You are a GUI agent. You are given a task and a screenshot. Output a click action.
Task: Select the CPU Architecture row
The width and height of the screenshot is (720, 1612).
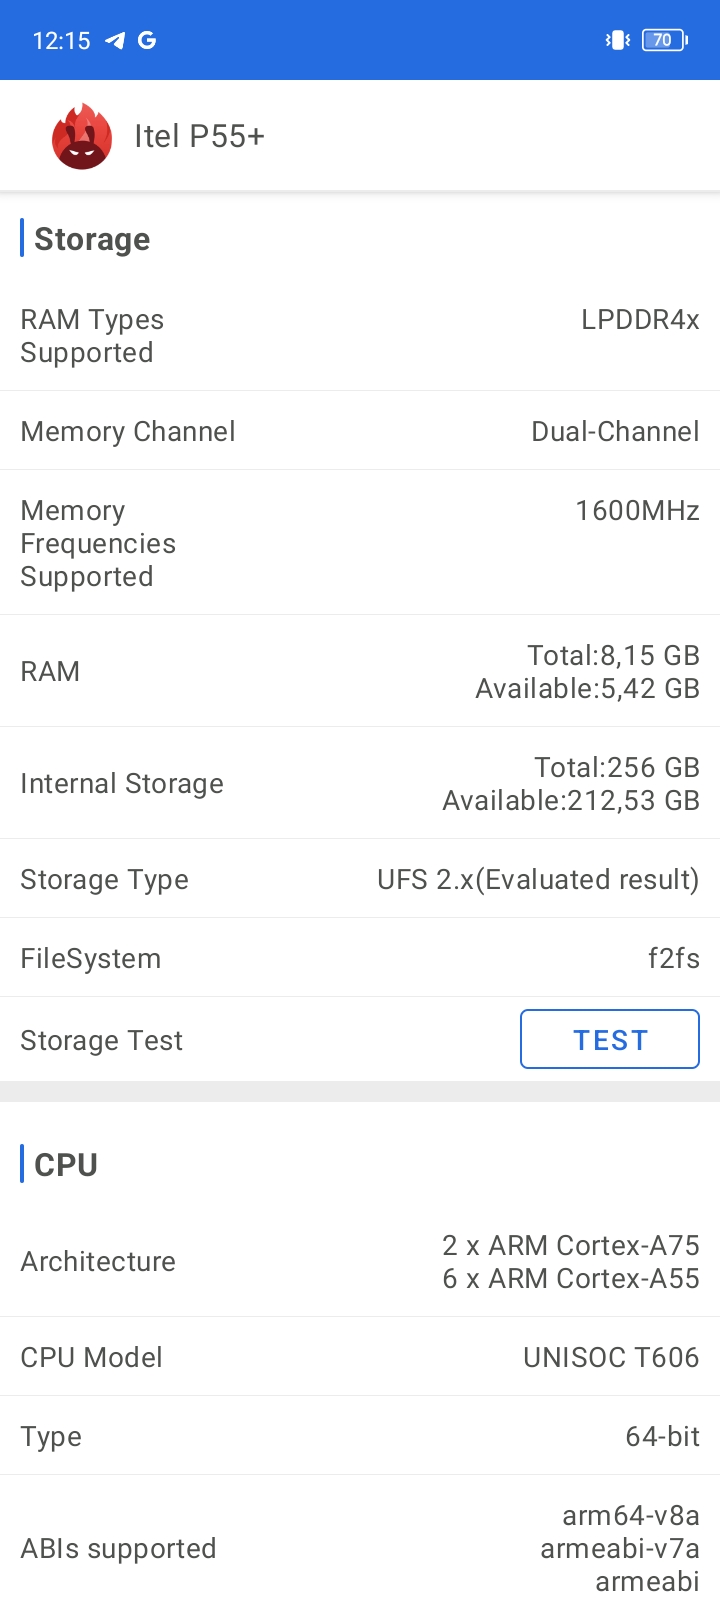tap(360, 1262)
